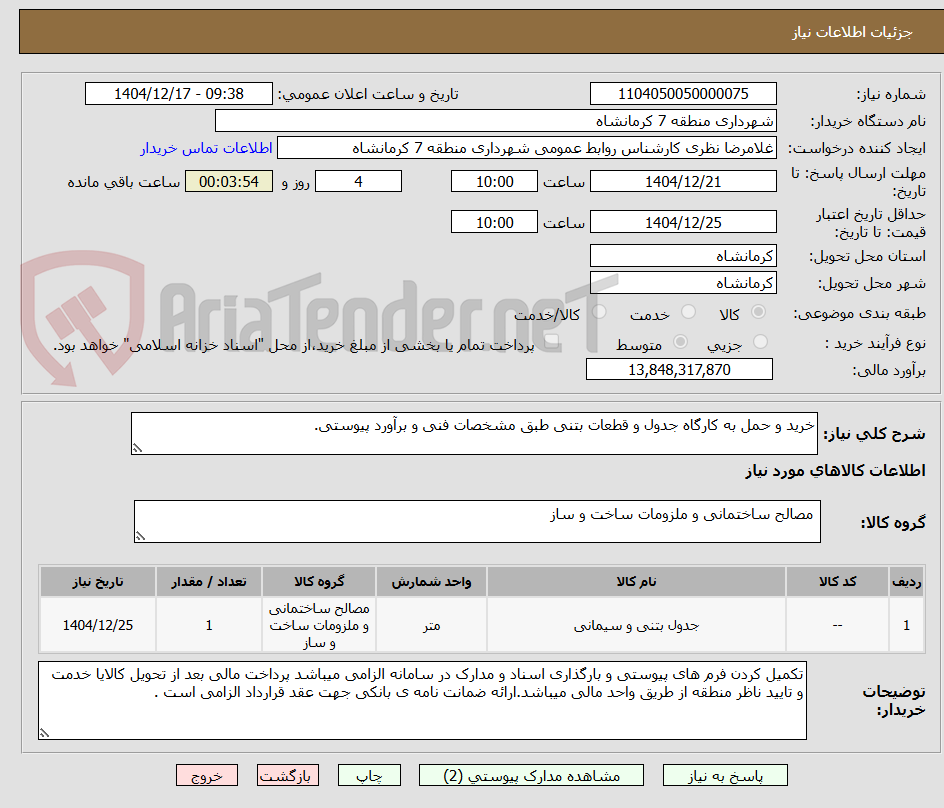Image resolution: width=944 pixels, height=808 pixels.
Task: Click the تعداد / مقدار column header
Action: tap(209, 582)
